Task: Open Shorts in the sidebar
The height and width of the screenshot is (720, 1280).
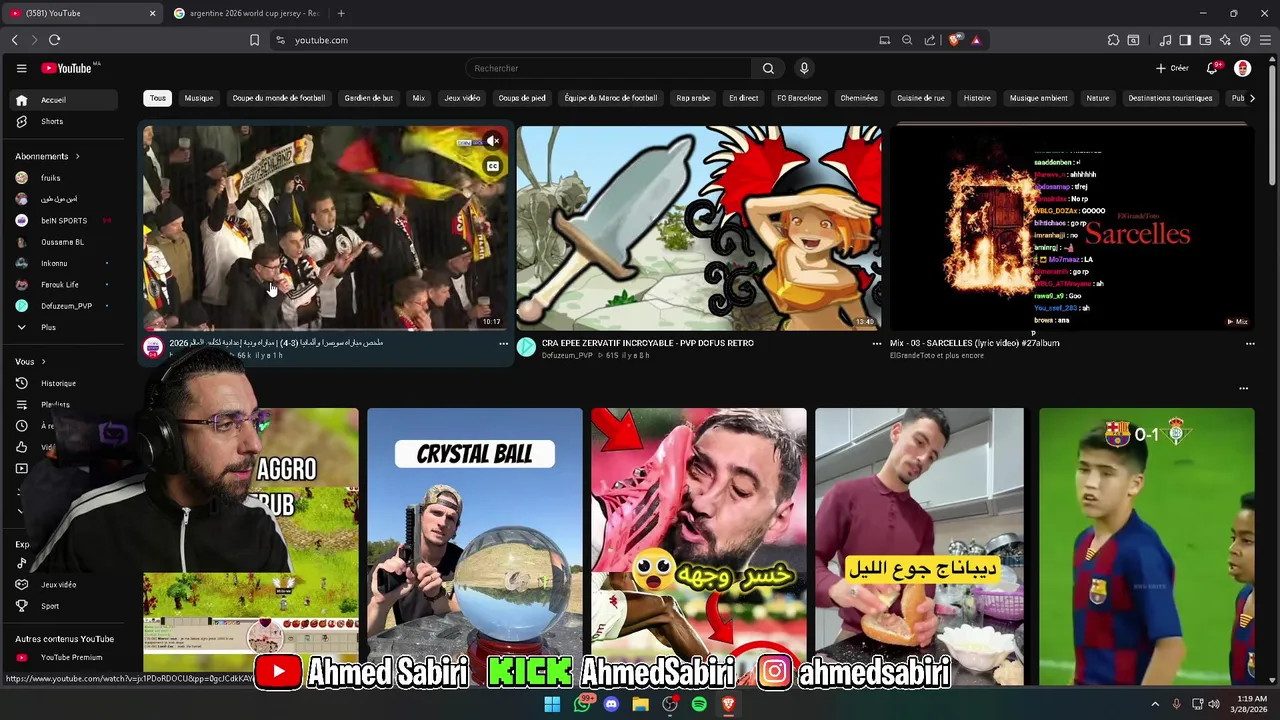Action: [x=62, y=121]
